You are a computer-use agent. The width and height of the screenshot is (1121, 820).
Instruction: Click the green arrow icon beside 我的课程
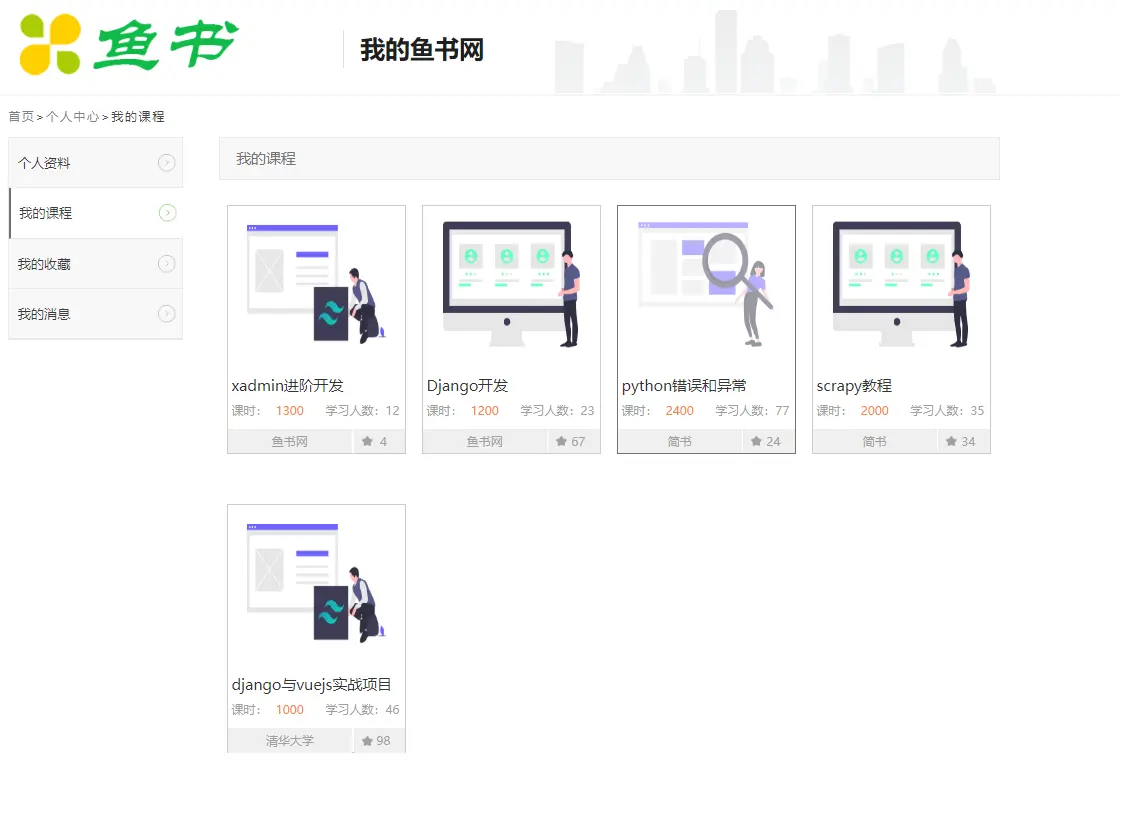(167, 212)
